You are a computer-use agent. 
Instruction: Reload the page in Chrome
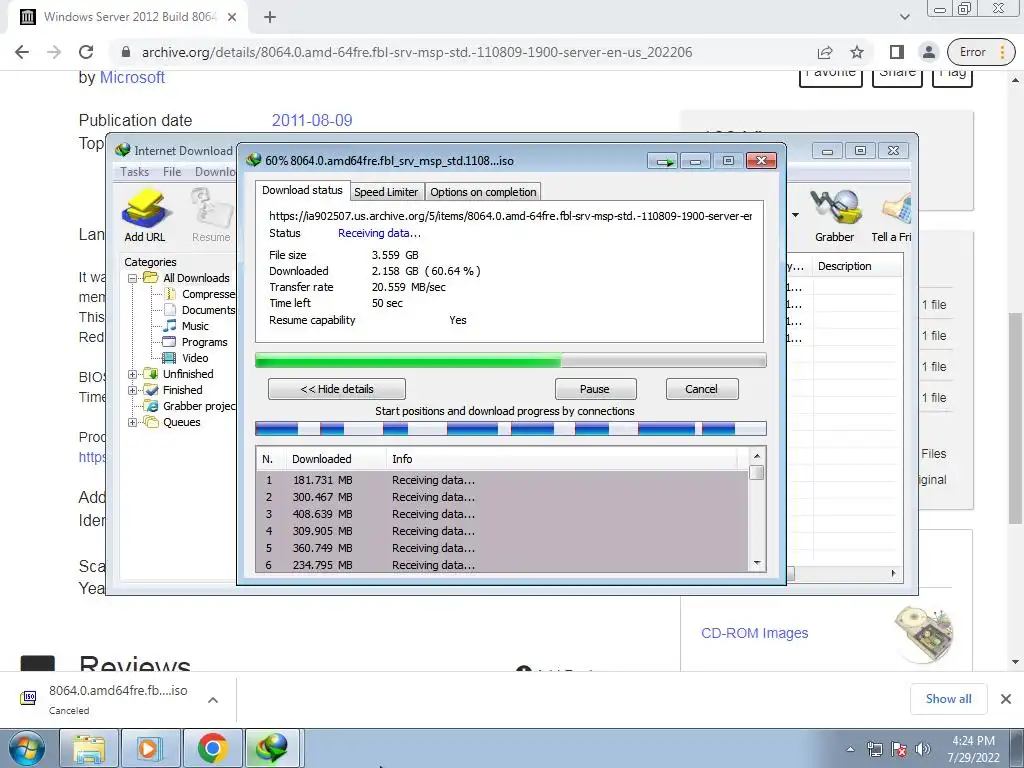coord(86,52)
